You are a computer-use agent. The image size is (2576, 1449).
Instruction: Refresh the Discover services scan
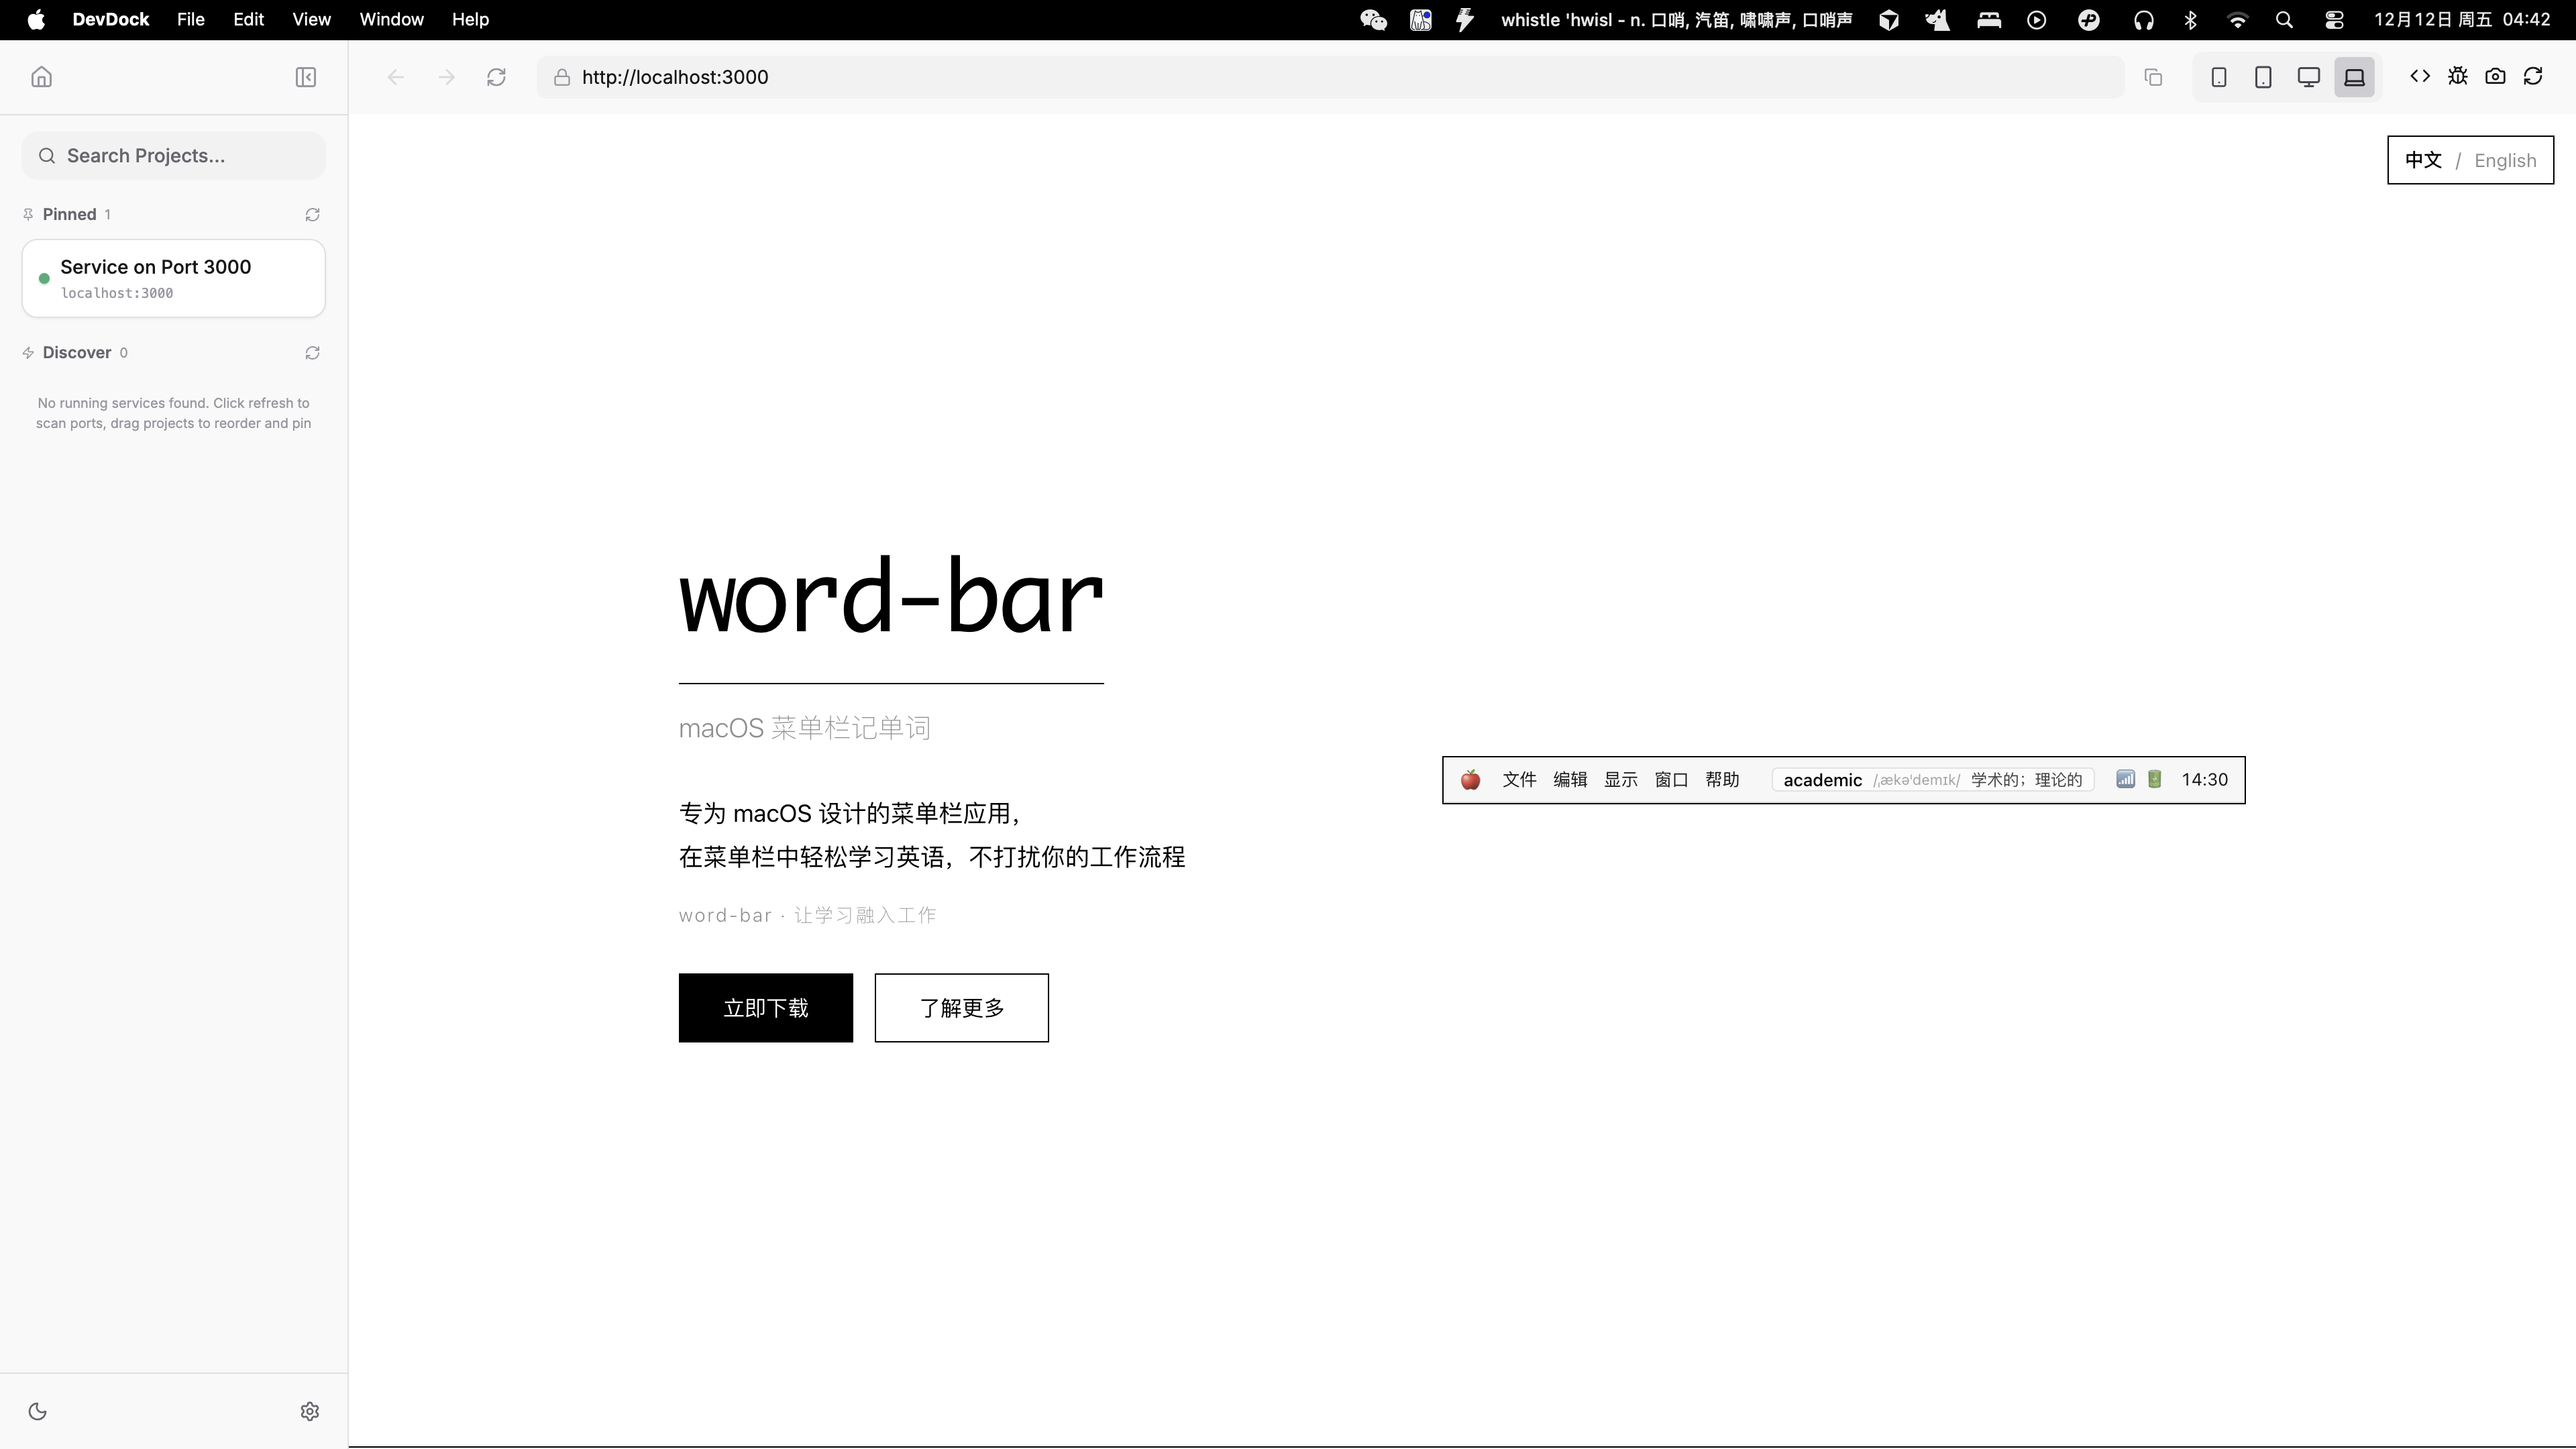312,353
